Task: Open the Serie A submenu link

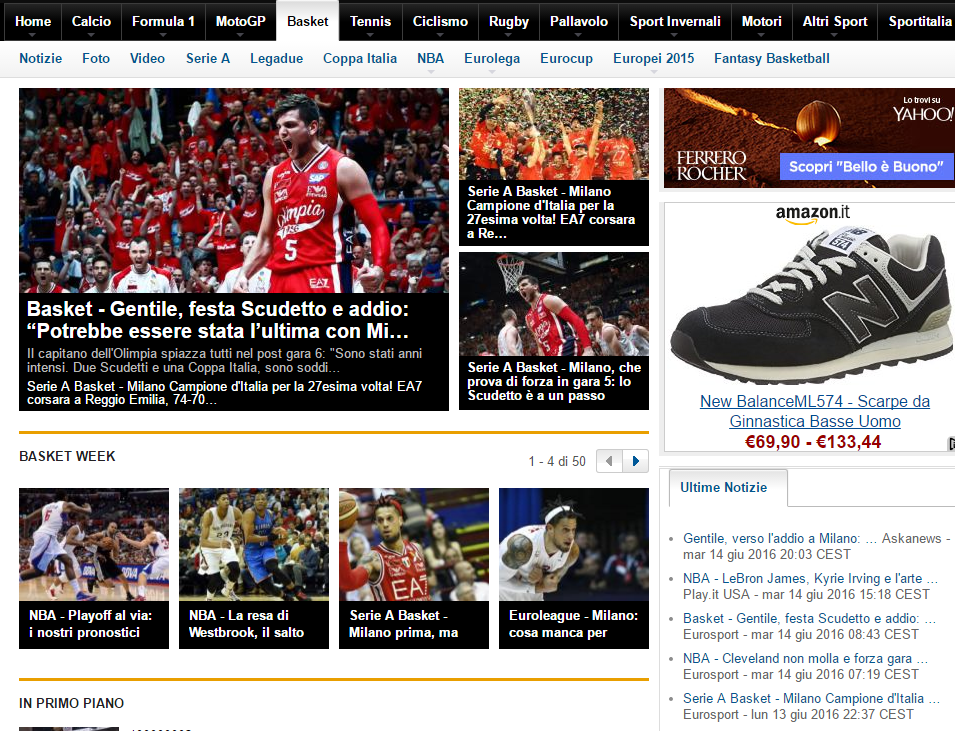Action: tap(208, 58)
